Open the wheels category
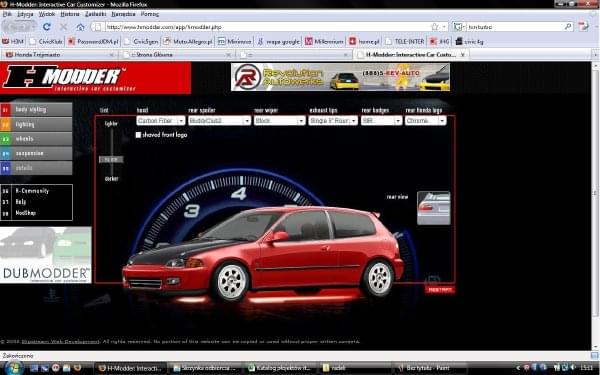The width and height of the screenshot is (600, 375). (x=36, y=139)
